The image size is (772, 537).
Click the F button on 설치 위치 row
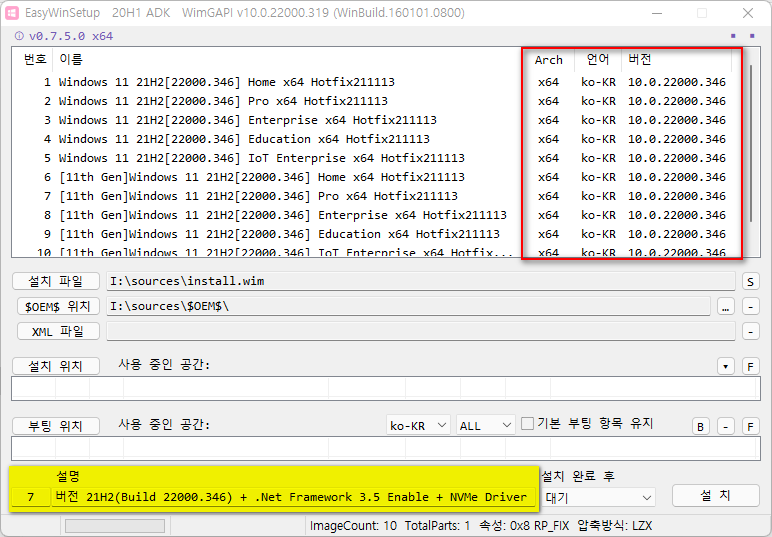pos(750,366)
